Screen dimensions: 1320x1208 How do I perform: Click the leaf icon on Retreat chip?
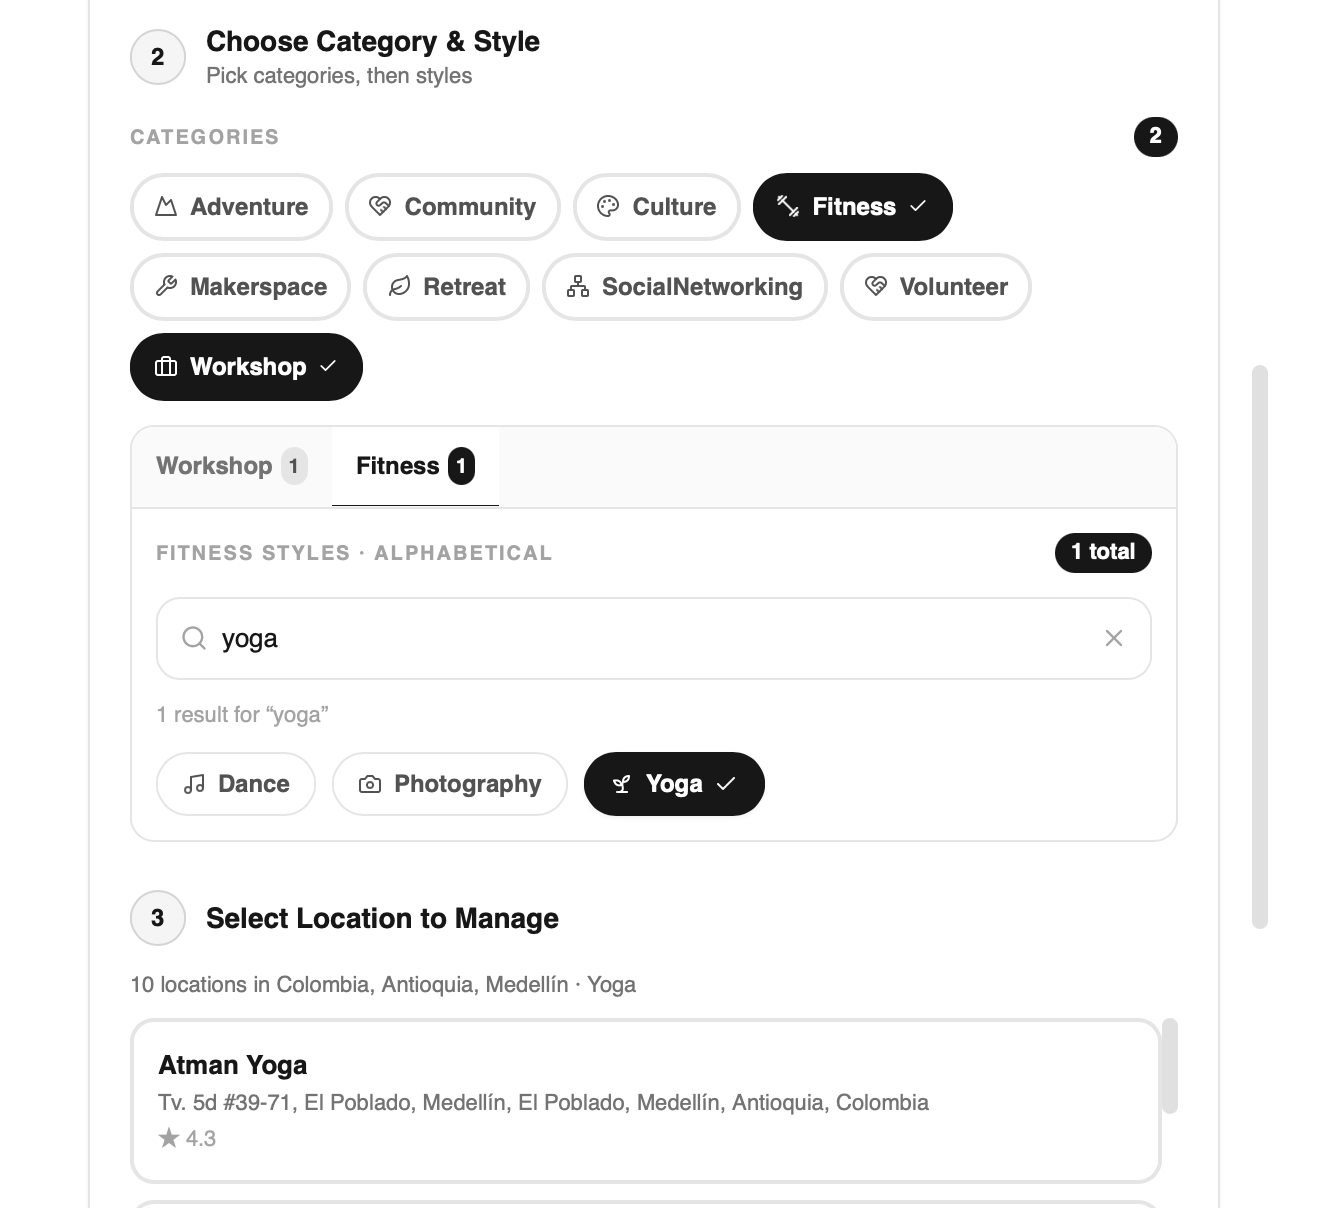pyautogui.click(x=399, y=287)
